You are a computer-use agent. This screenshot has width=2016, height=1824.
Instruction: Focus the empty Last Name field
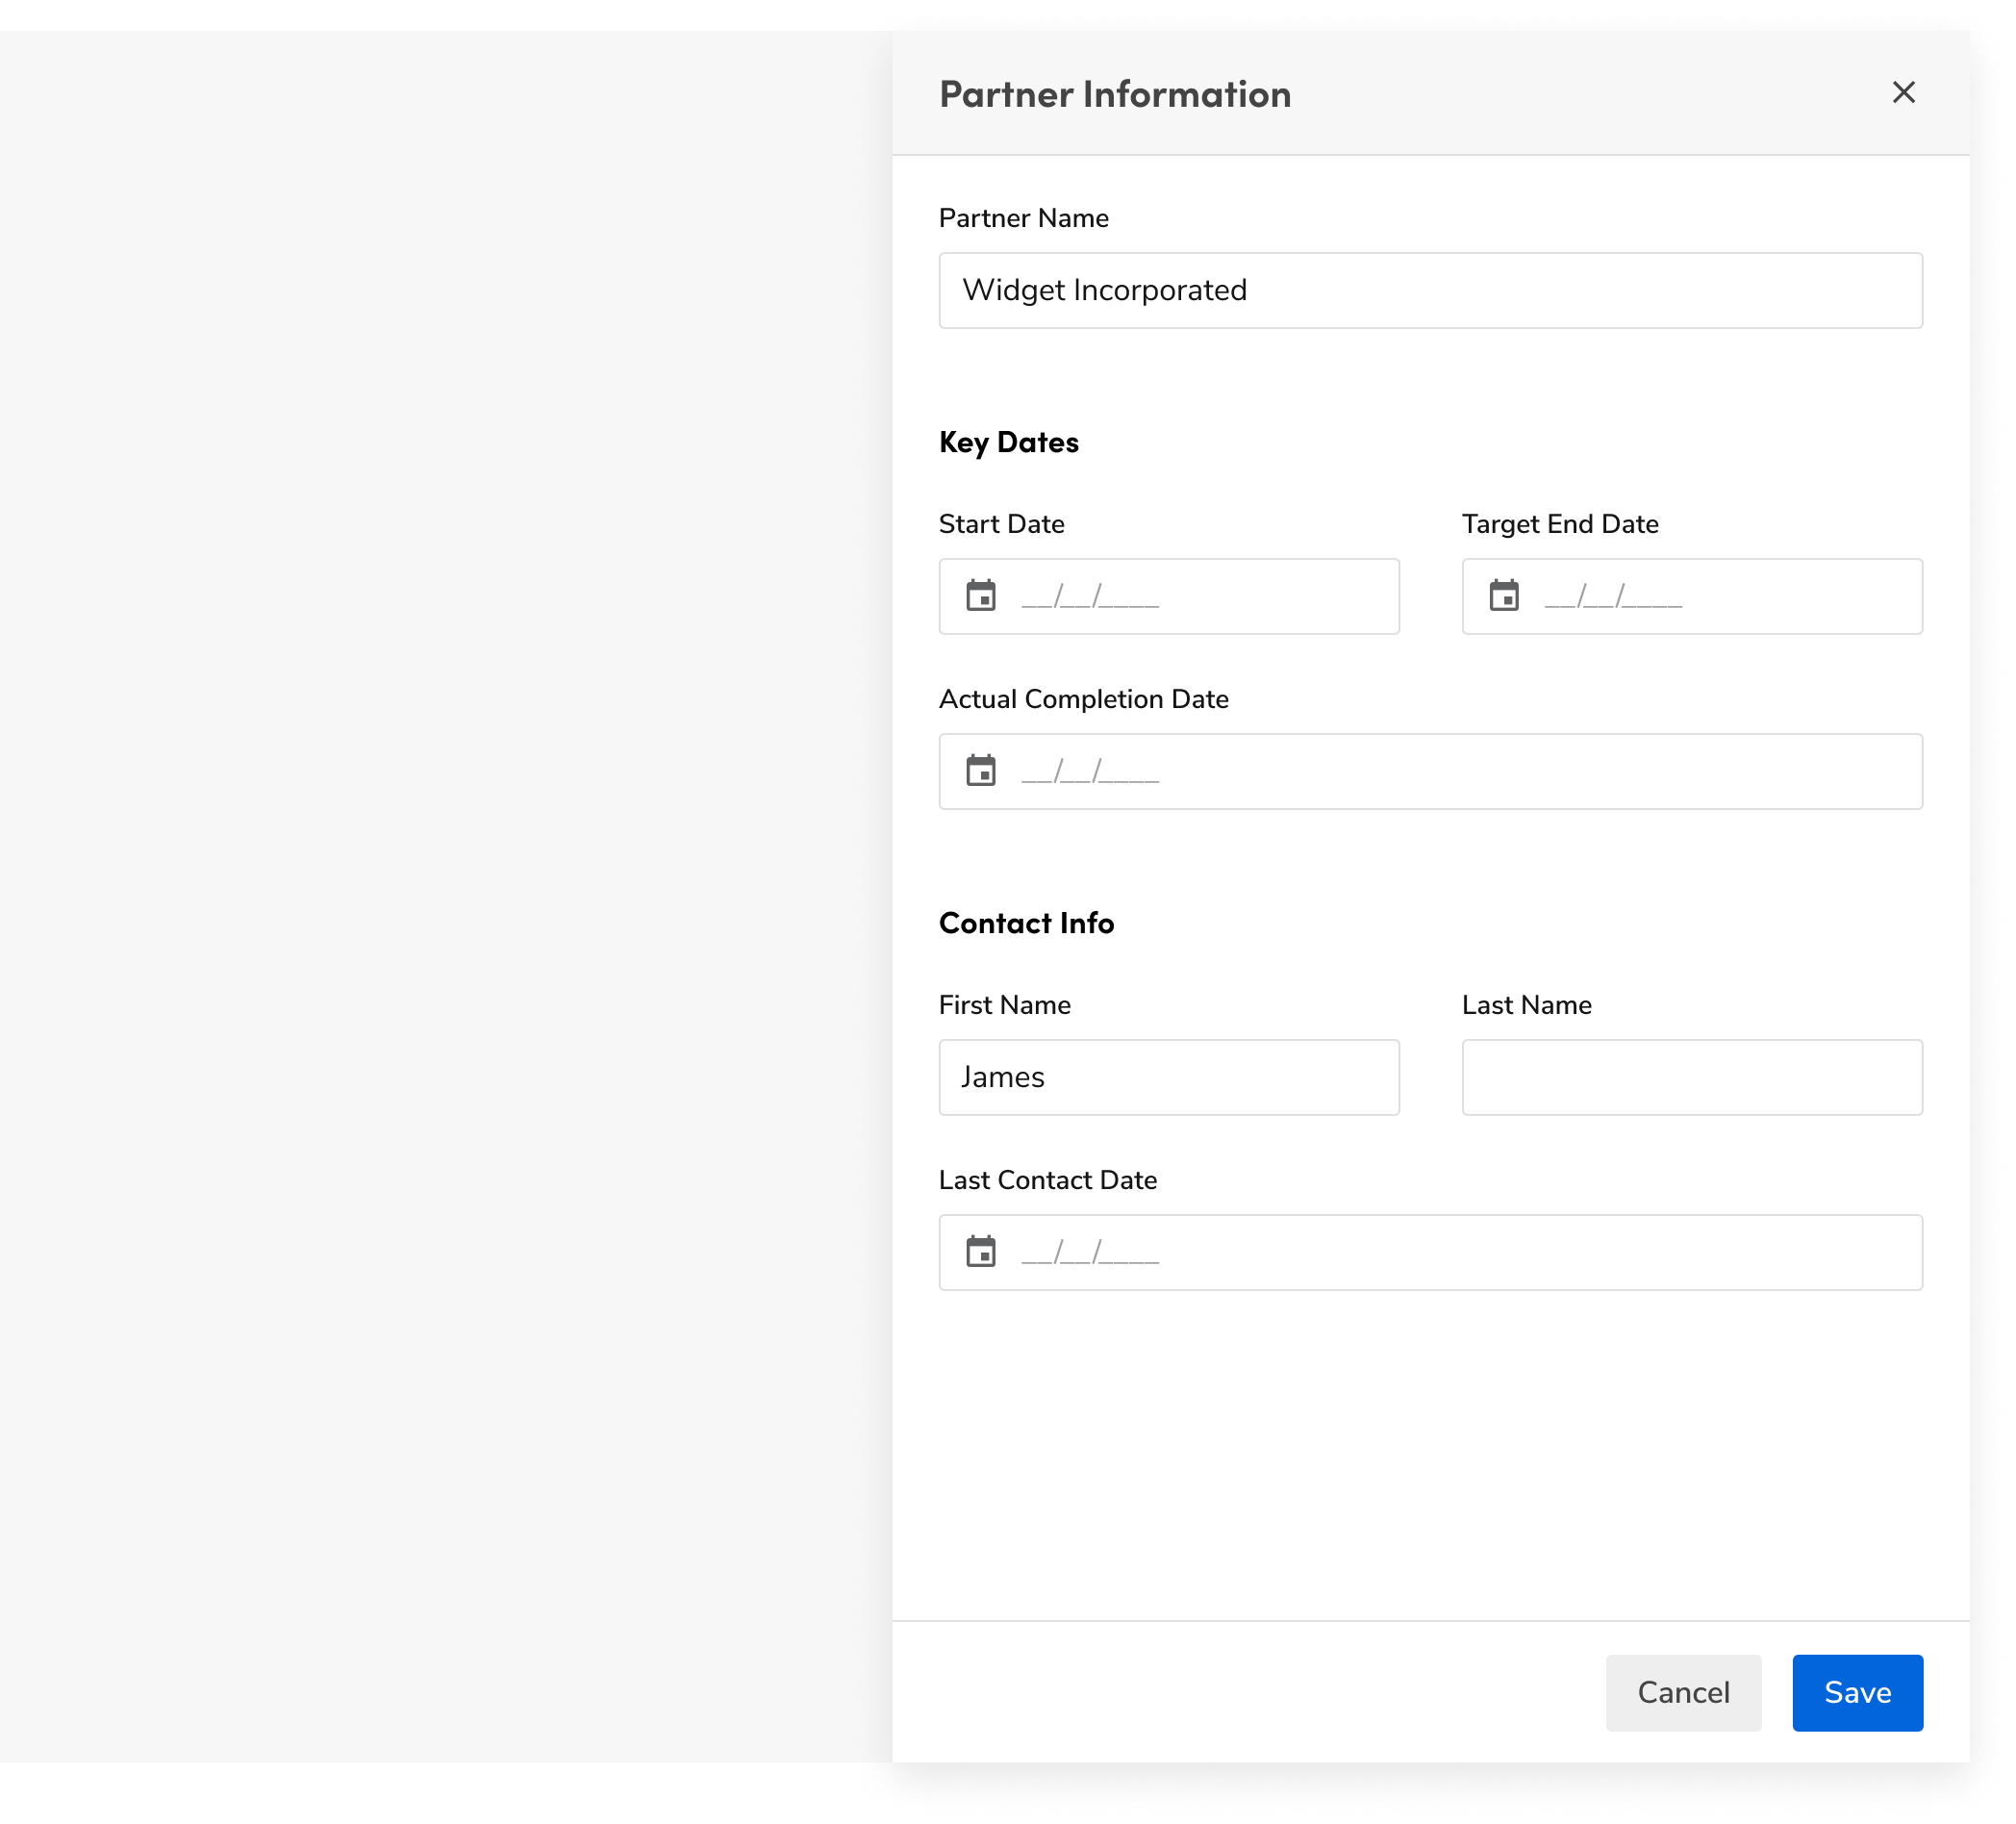tap(1691, 1077)
